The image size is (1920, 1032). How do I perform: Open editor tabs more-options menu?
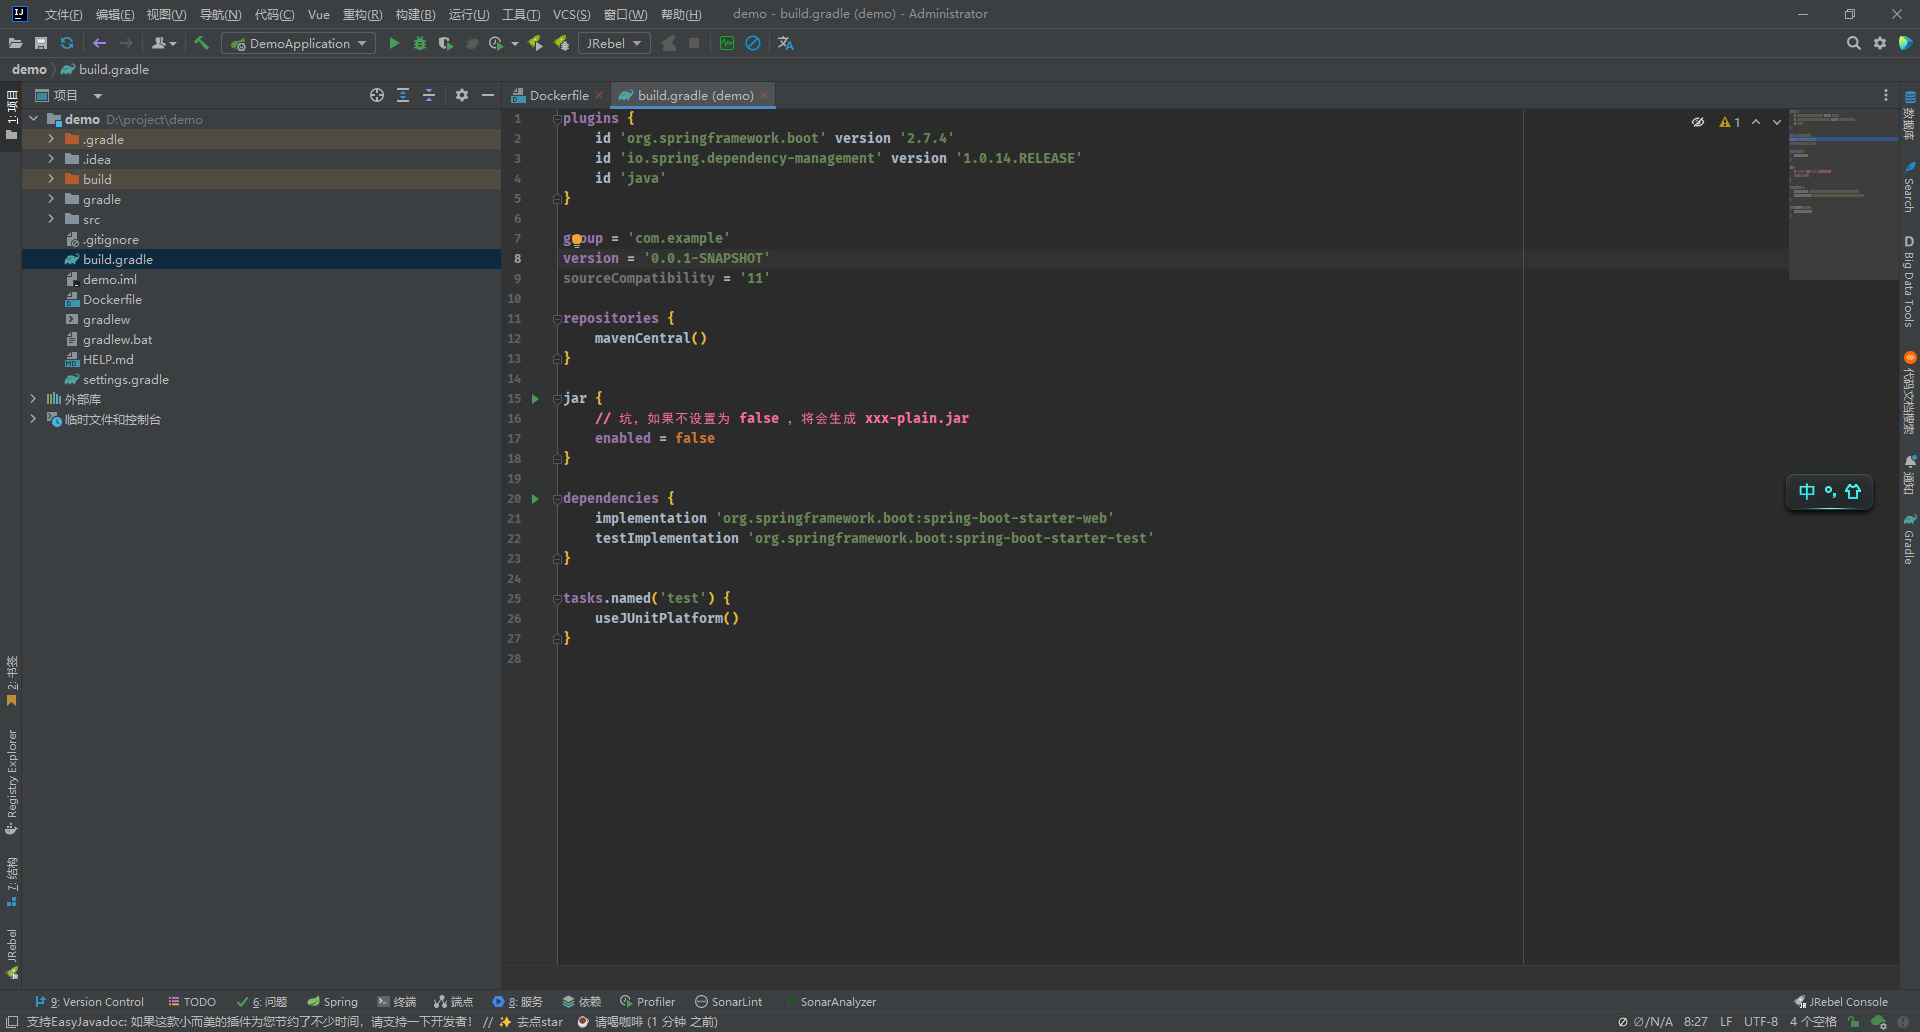[x=1886, y=95]
